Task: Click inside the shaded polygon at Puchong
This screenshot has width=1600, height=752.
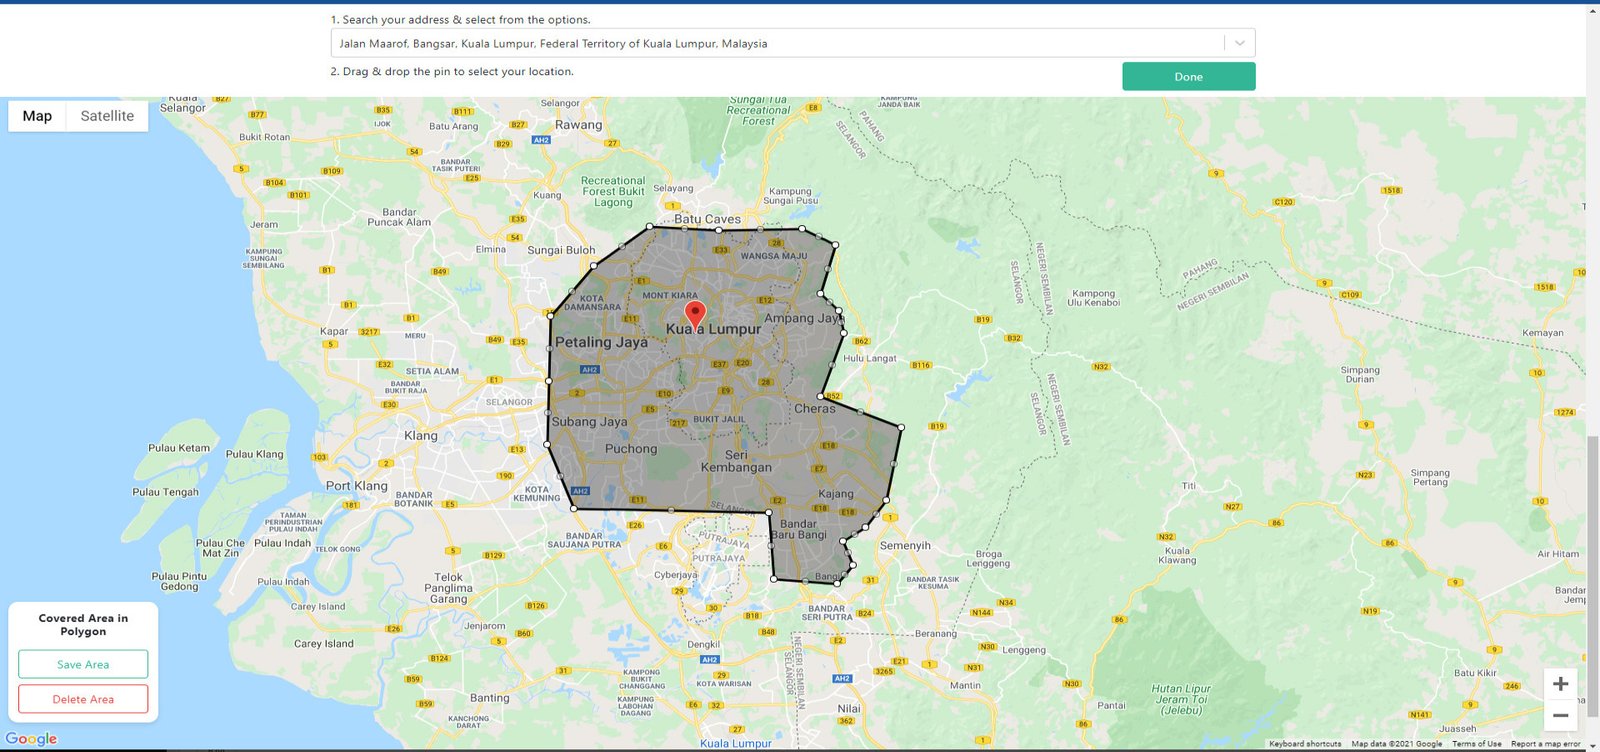Action: point(631,449)
